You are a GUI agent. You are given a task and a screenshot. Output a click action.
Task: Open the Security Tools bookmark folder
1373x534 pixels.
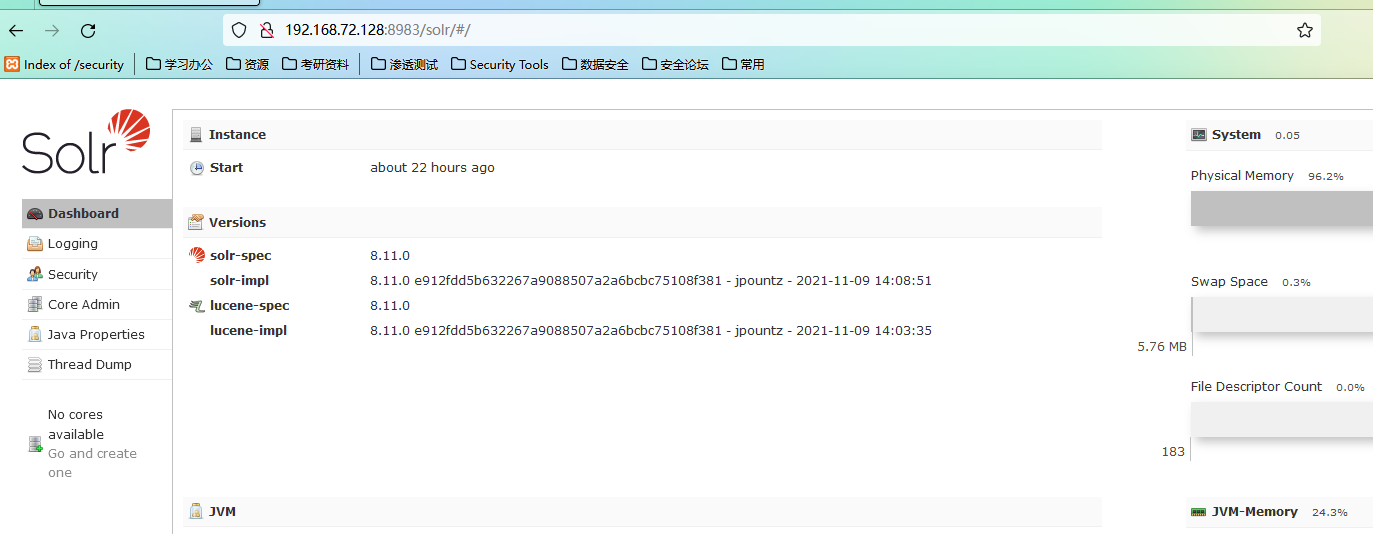pyautogui.click(x=500, y=64)
